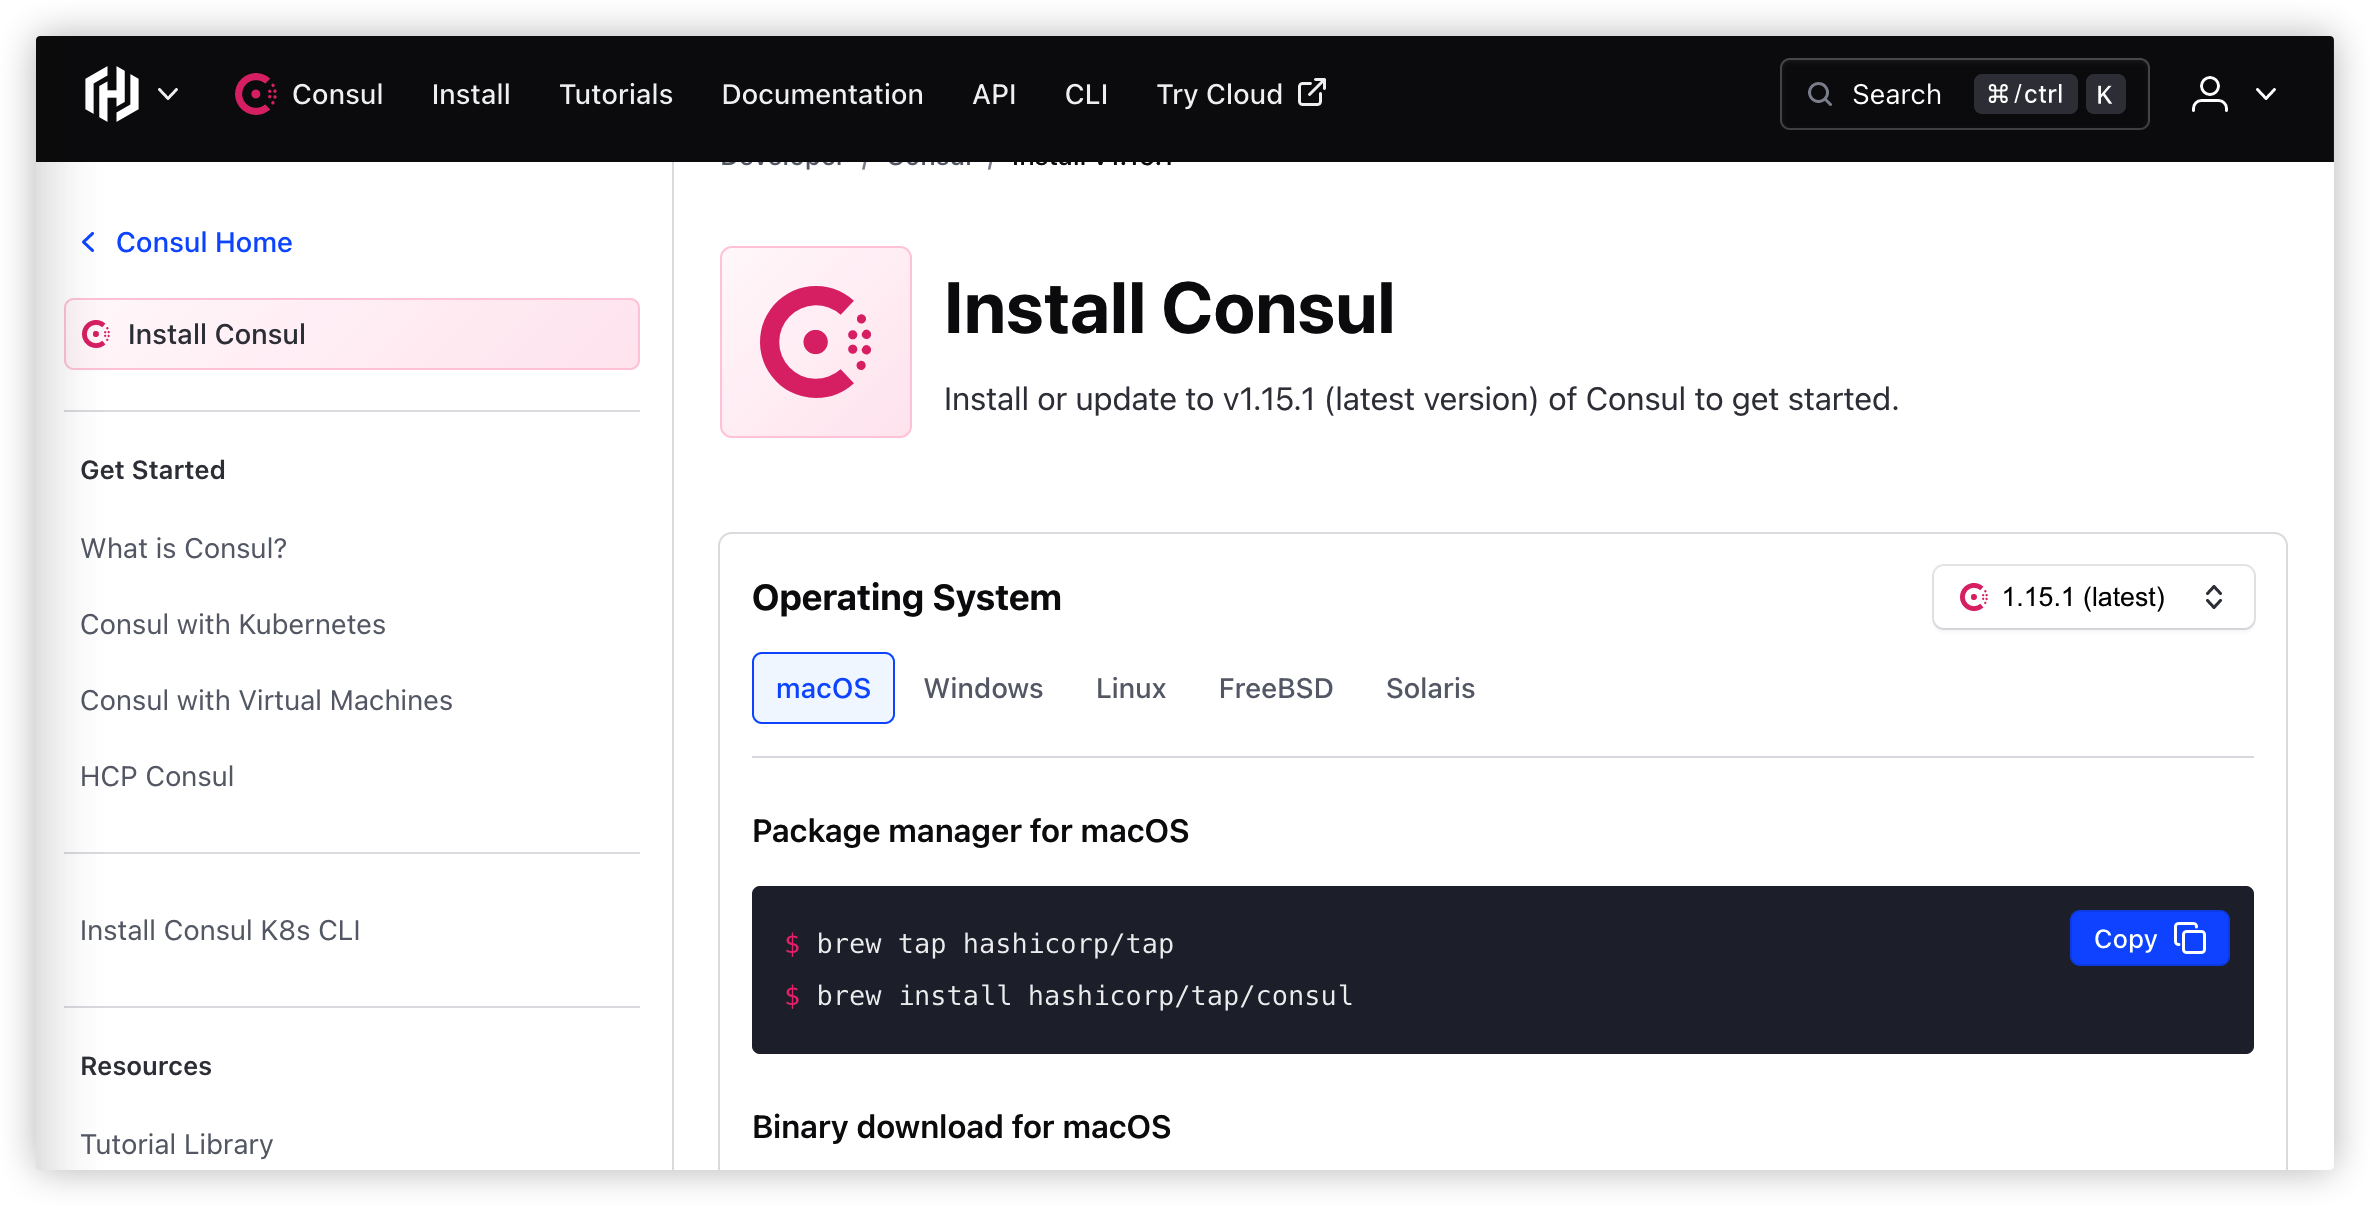2370x1206 pixels.
Task: Toggle the Solaris operating system tab
Action: (1429, 688)
